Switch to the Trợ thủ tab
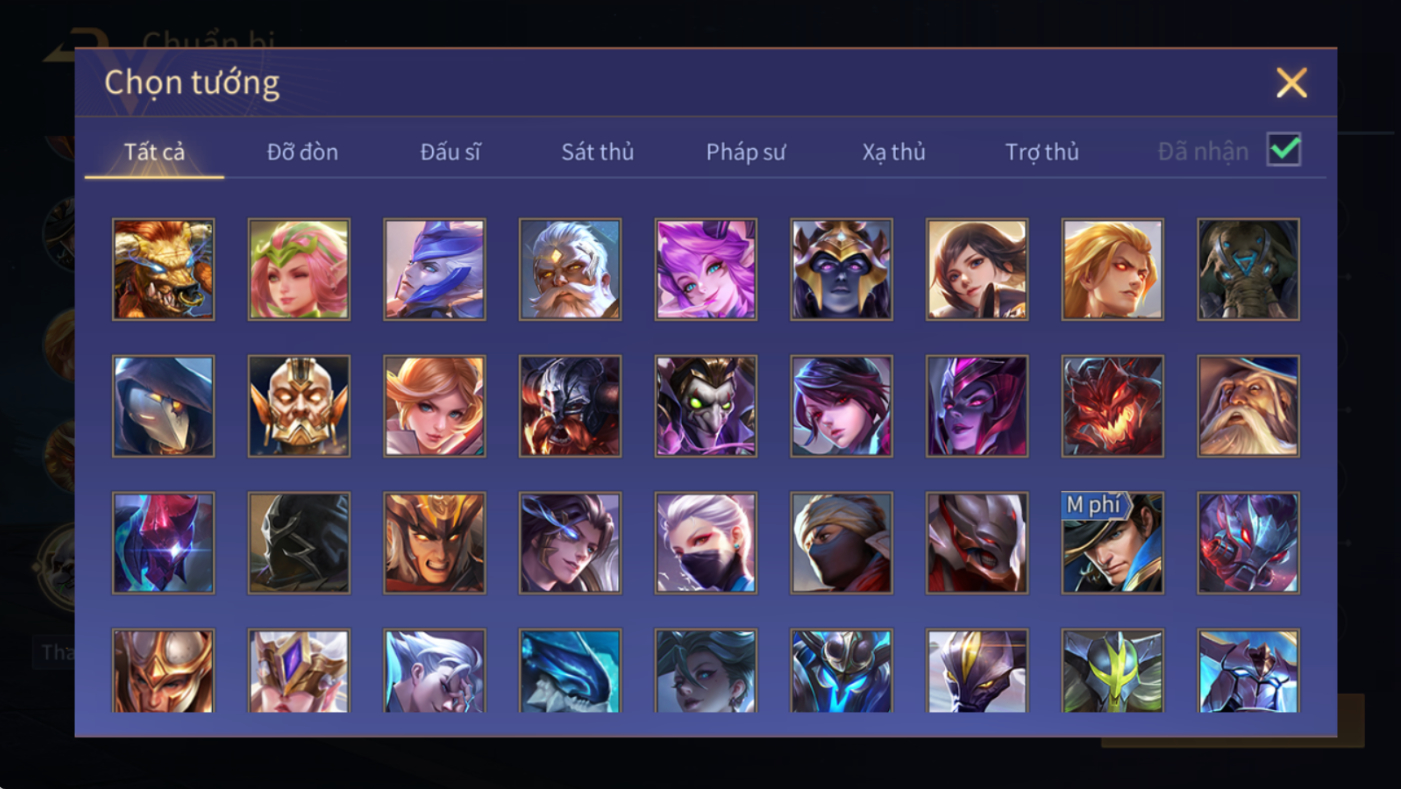This screenshot has width=1401, height=789. pyautogui.click(x=1042, y=152)
